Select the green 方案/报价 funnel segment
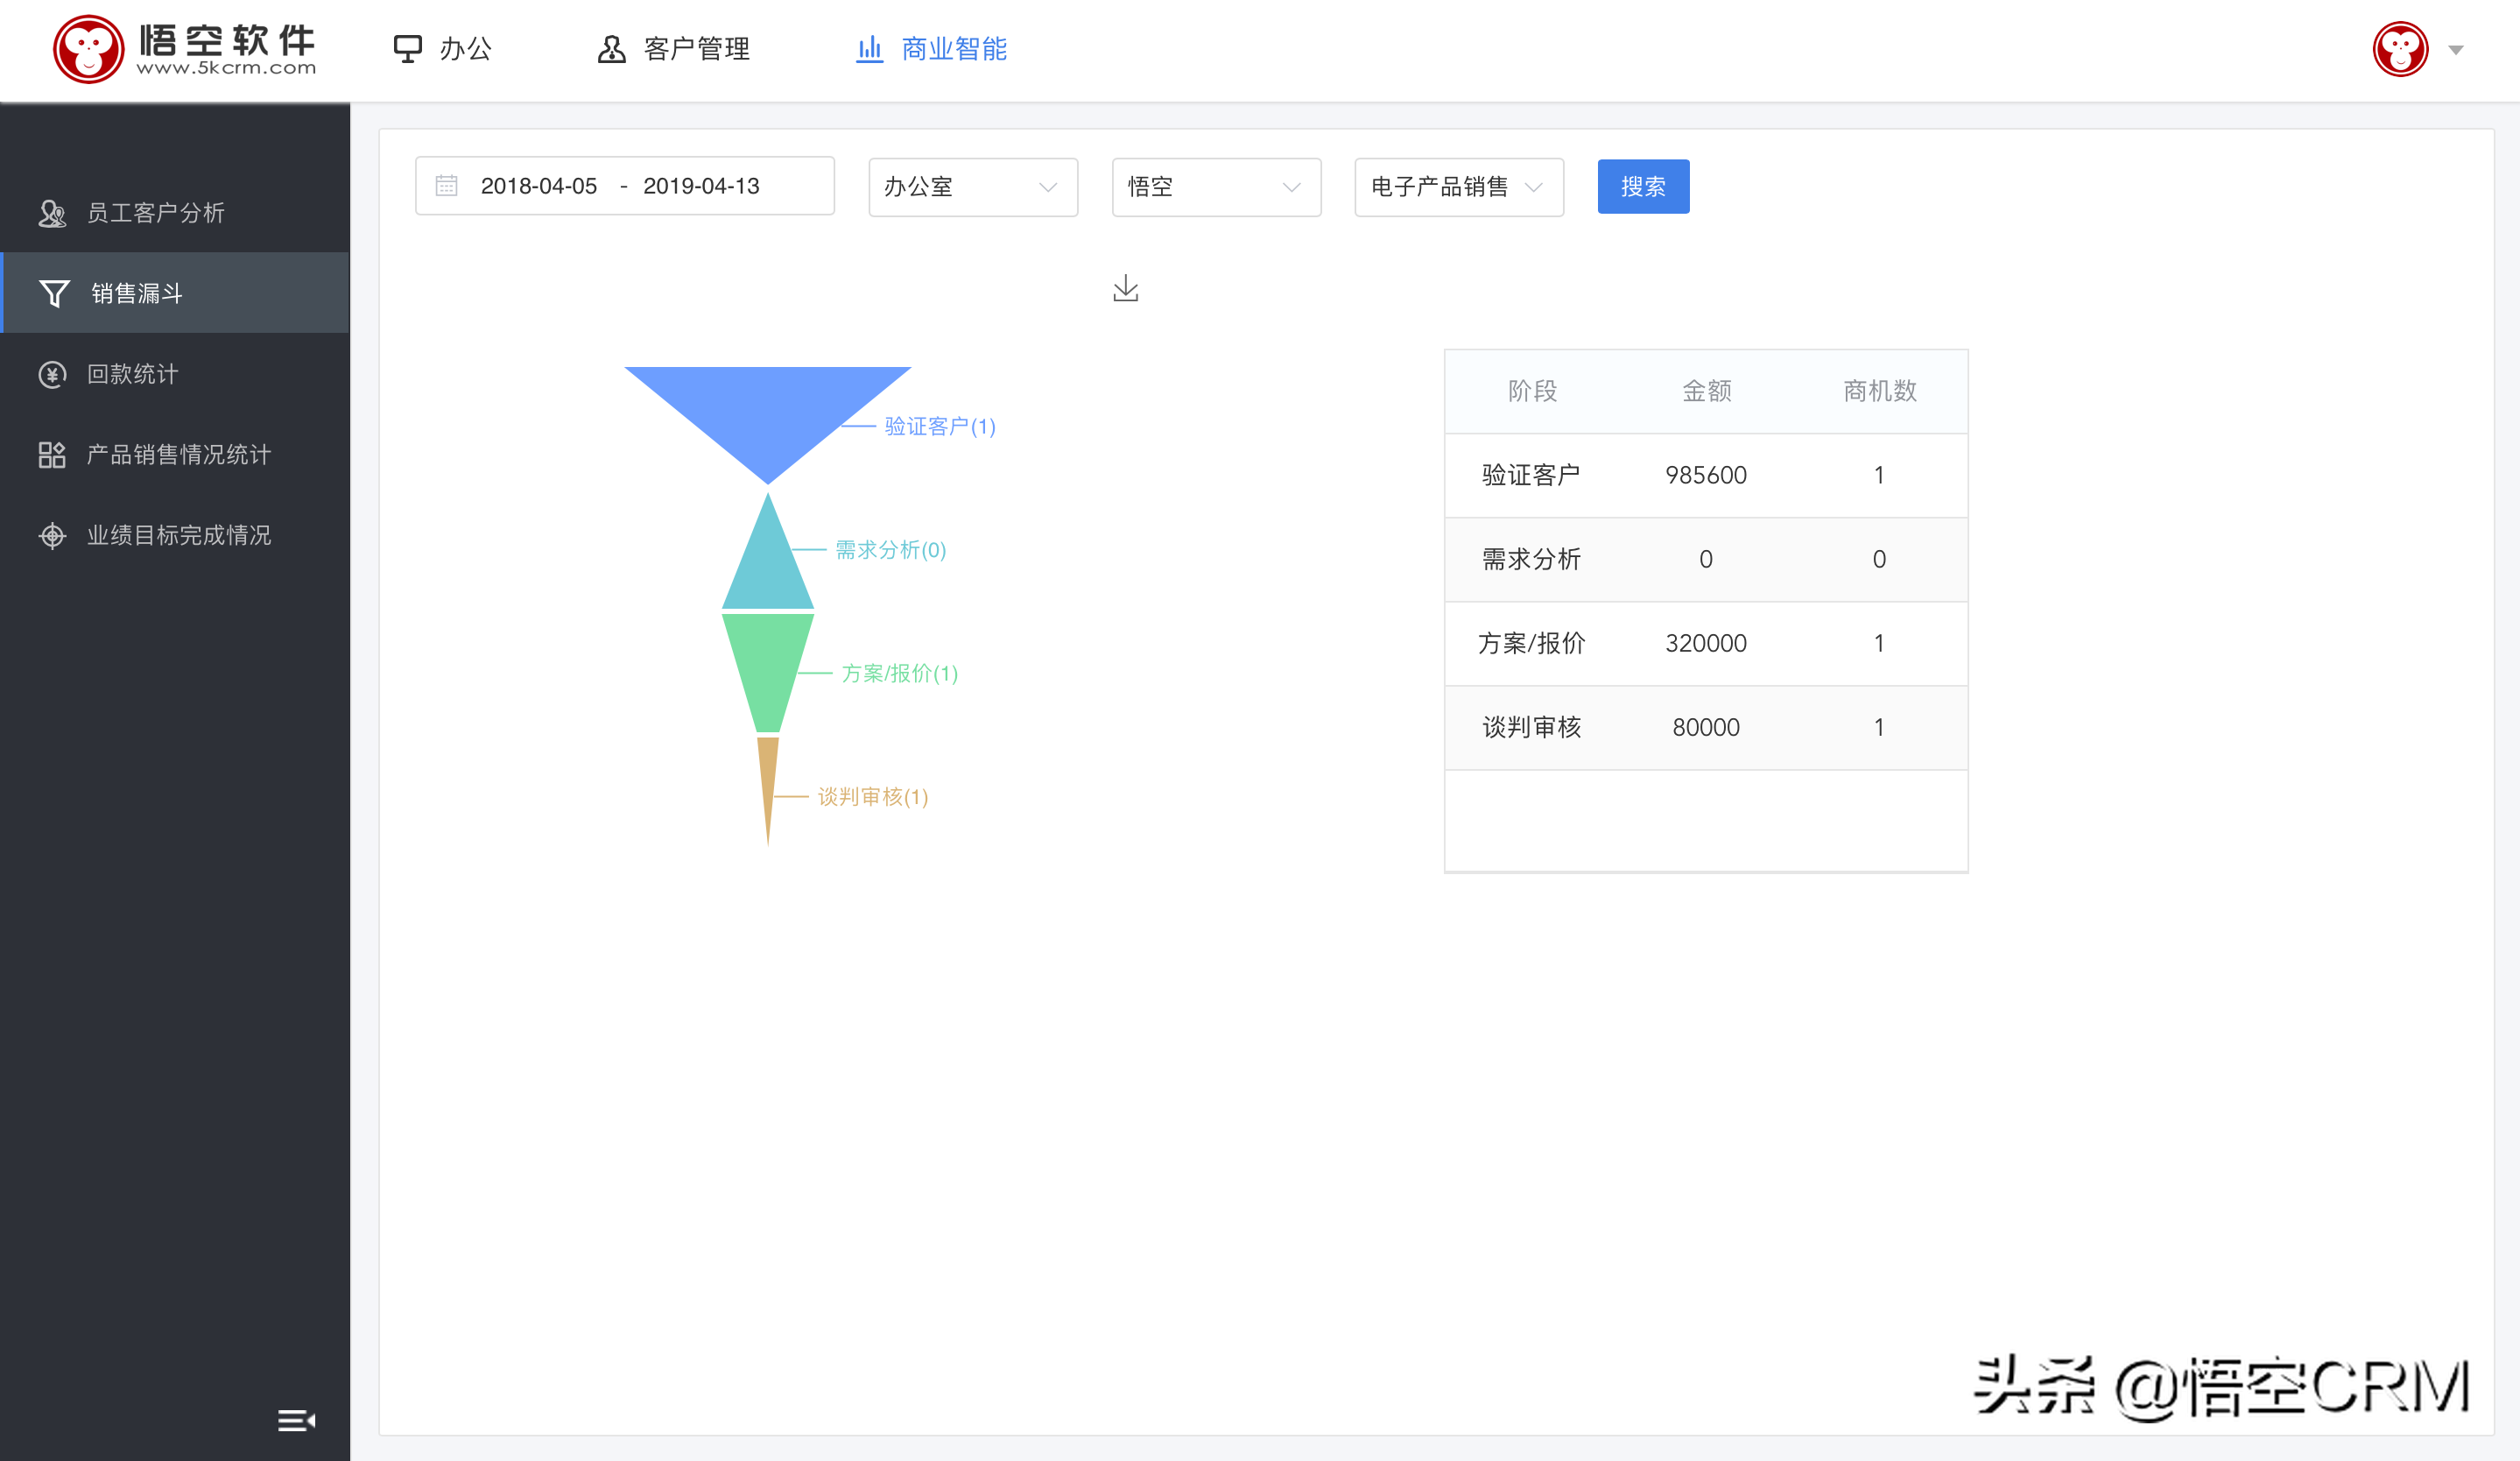Screen dimensions: 2520x1461 (768, 670)
